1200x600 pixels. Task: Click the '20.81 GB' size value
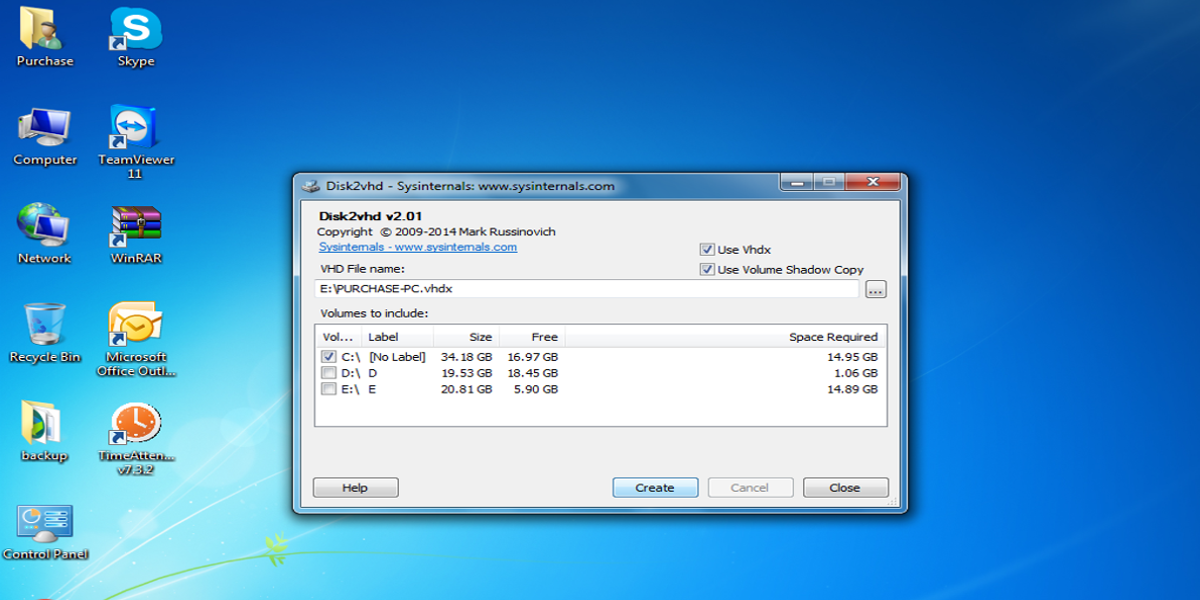point(466,389)
